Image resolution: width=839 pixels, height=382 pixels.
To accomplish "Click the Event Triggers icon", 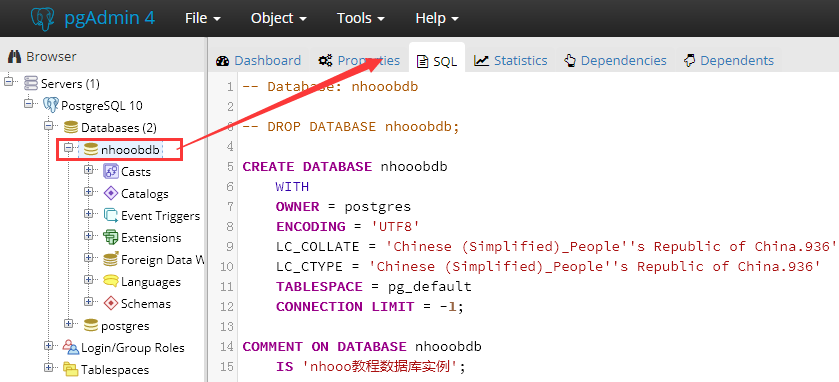I will (110, 215).
